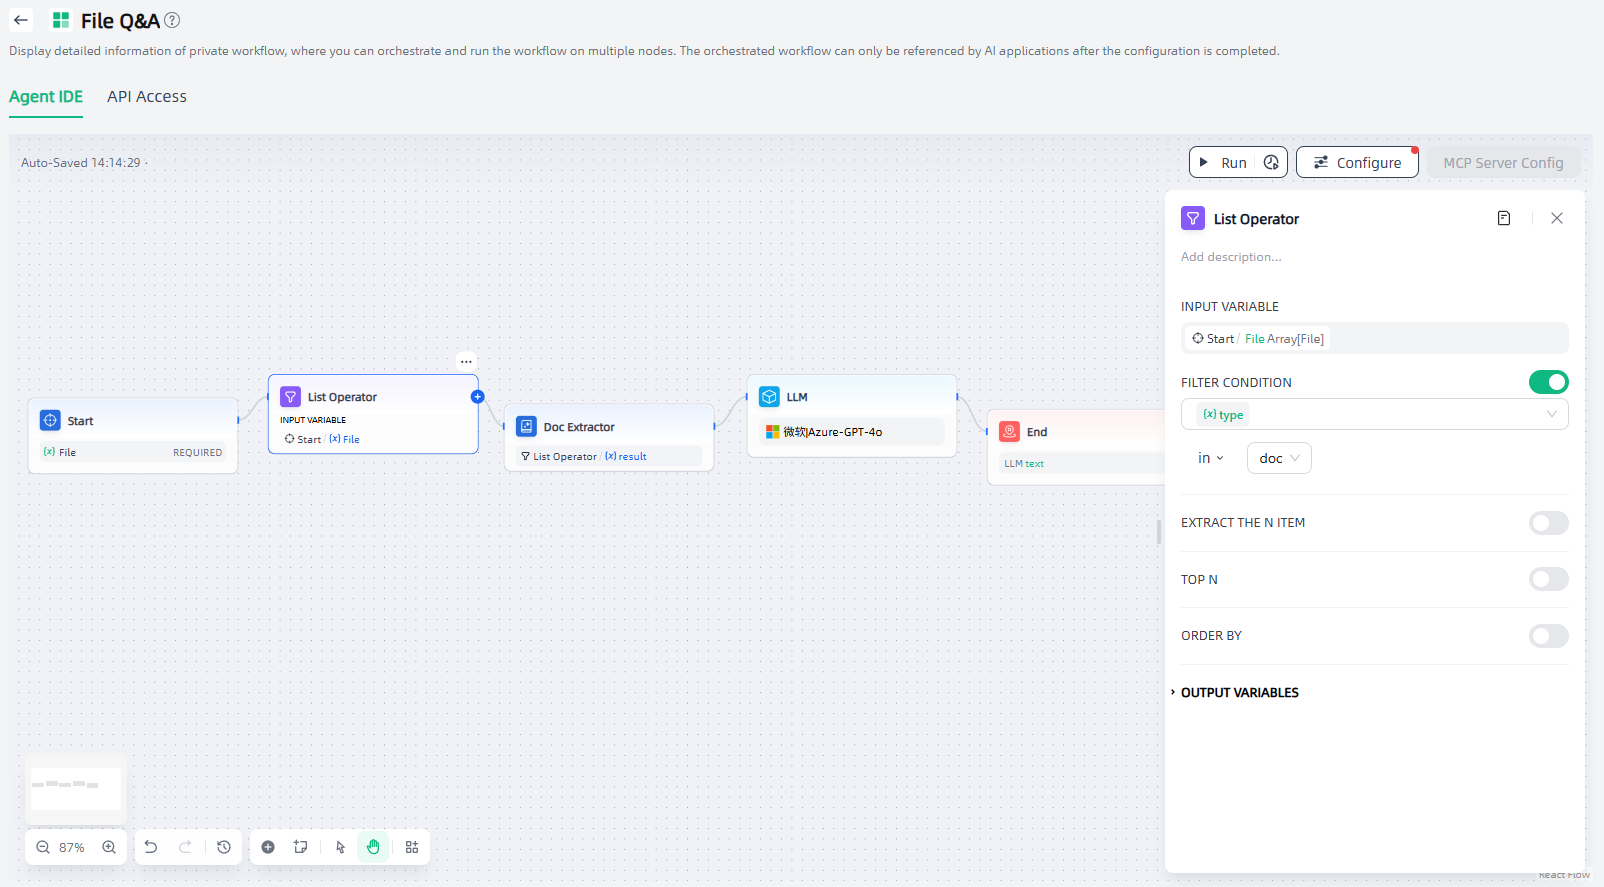
Task: Disable the Filter Condition toggle
Action: [1548, 382]
